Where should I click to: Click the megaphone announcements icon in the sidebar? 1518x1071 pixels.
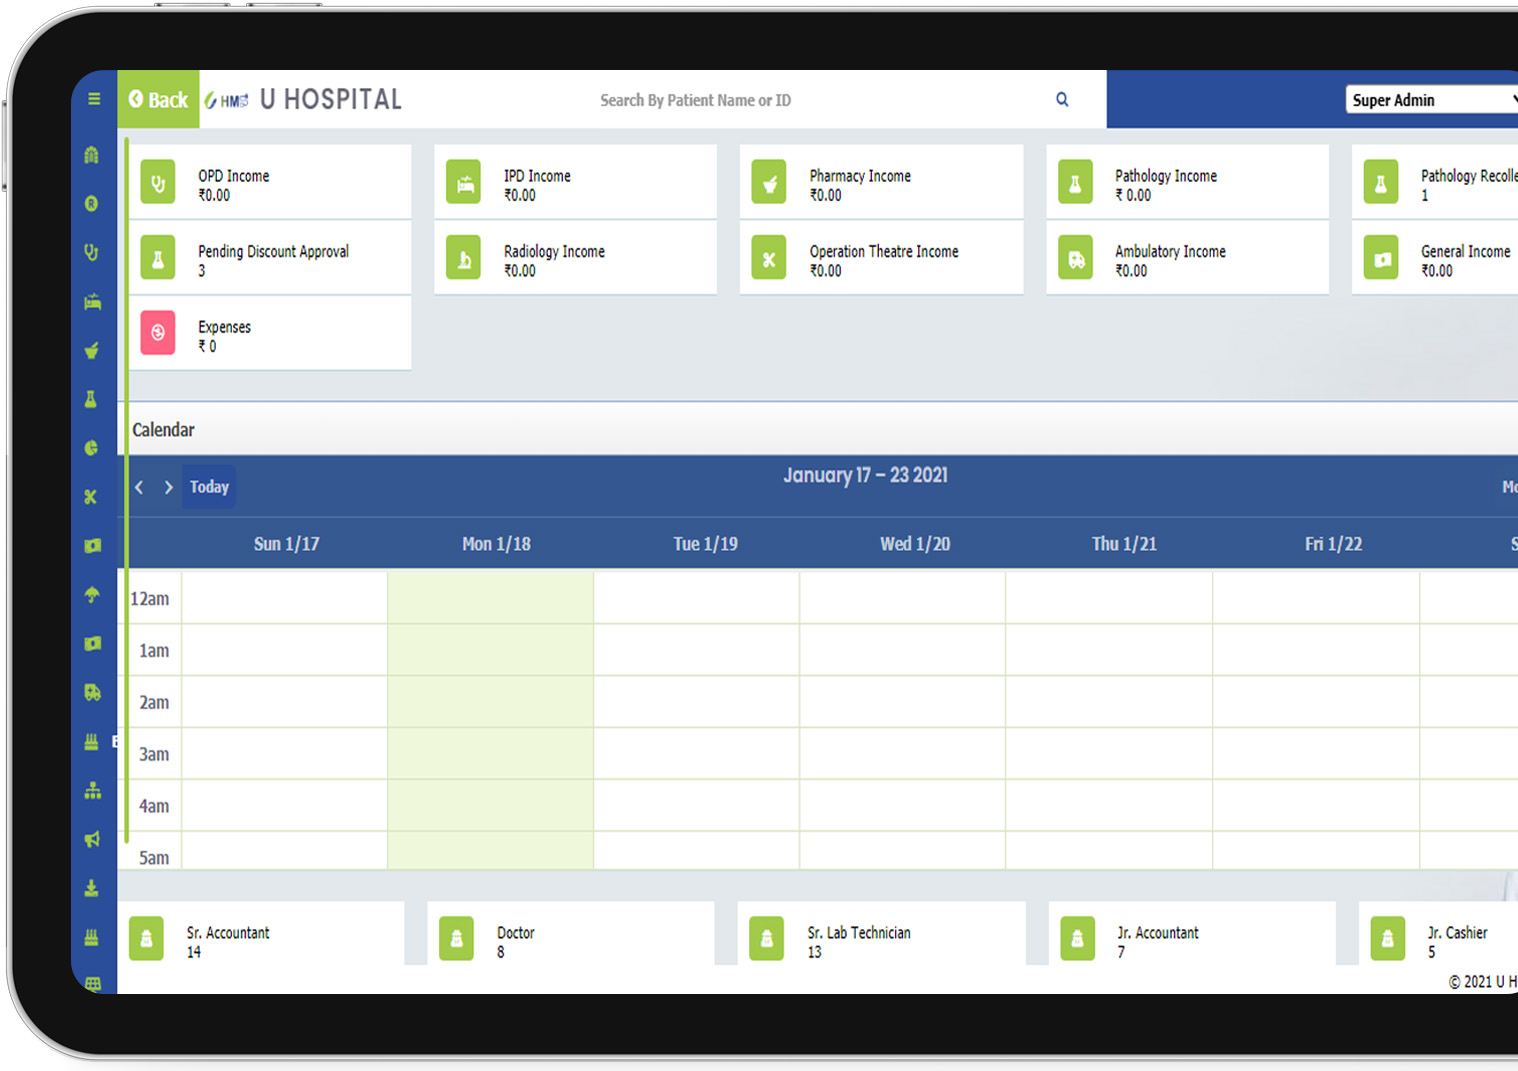coord(92,839)
